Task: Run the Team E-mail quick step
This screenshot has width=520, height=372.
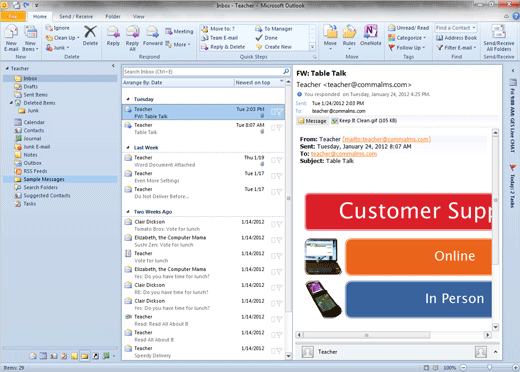Action: [220, 38]
